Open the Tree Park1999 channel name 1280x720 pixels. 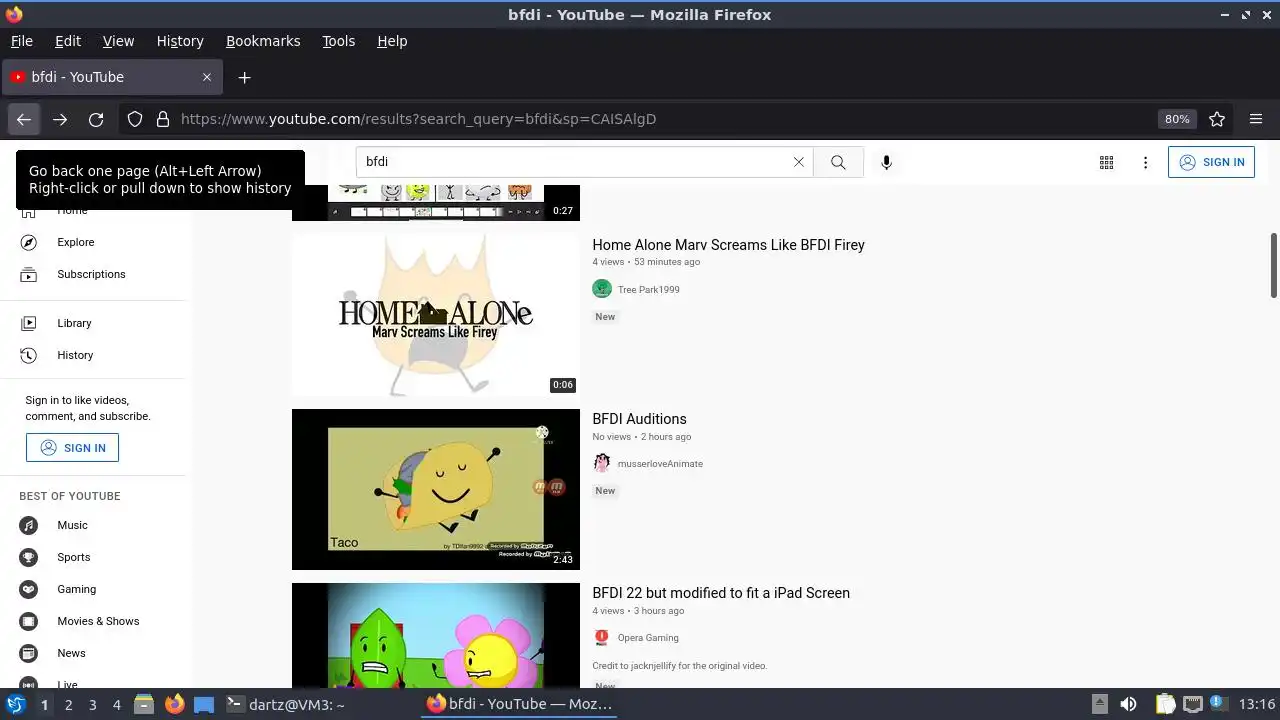tap(648, 290)
